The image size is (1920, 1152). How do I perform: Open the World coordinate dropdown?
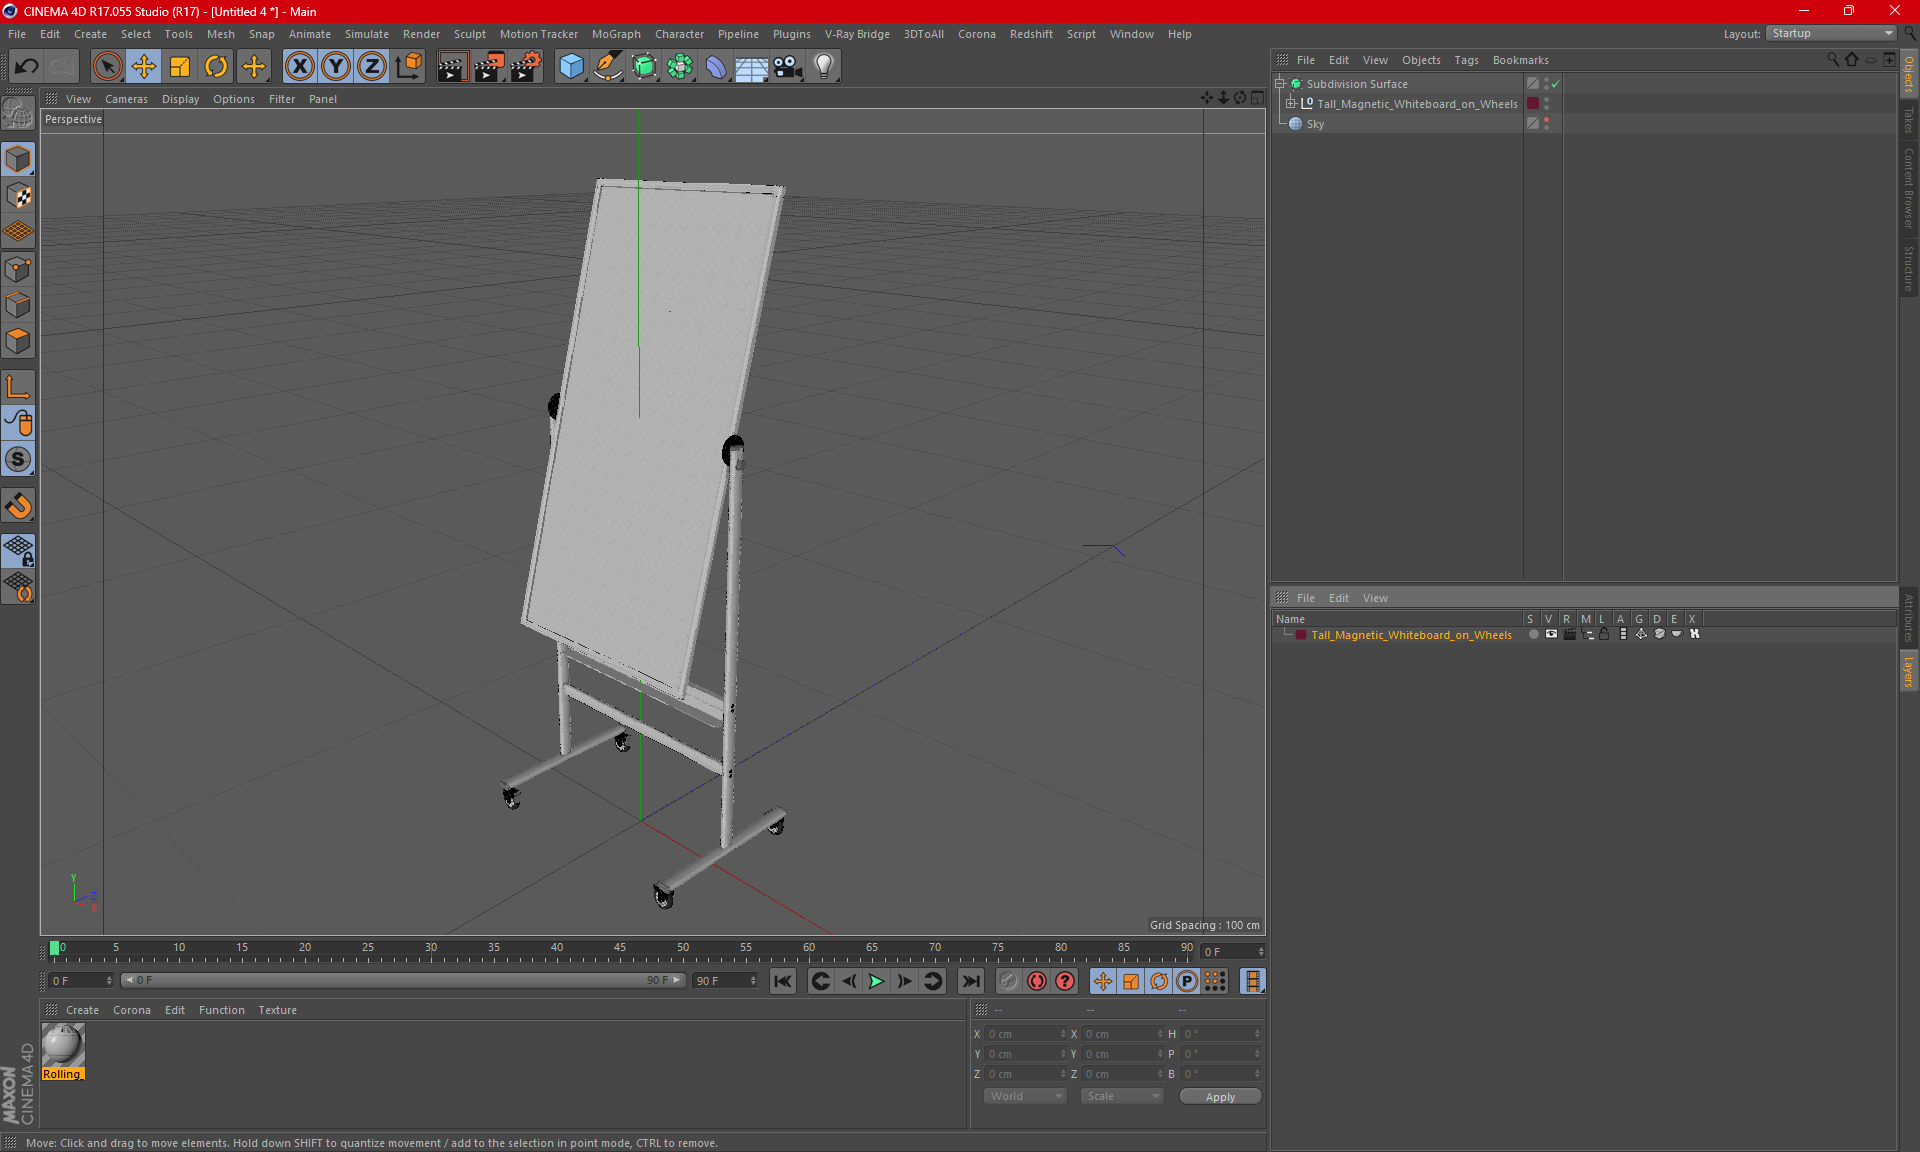1025,1096
